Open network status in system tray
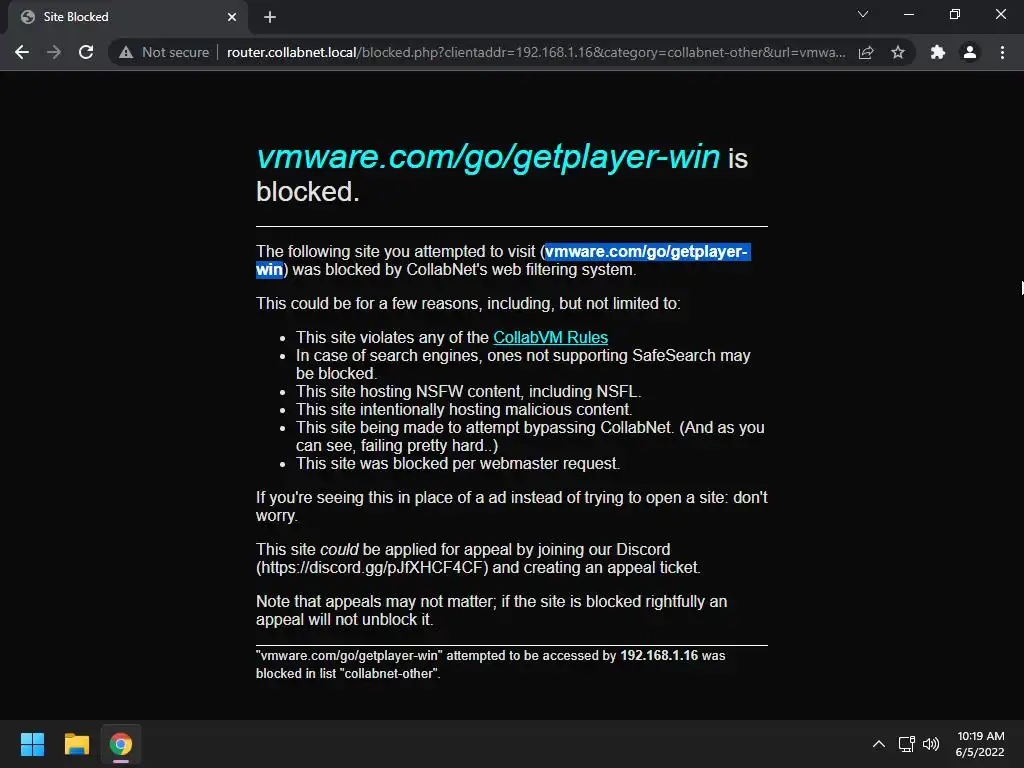The height and width of the screenshot is (768, 1024). pos(906,744)
